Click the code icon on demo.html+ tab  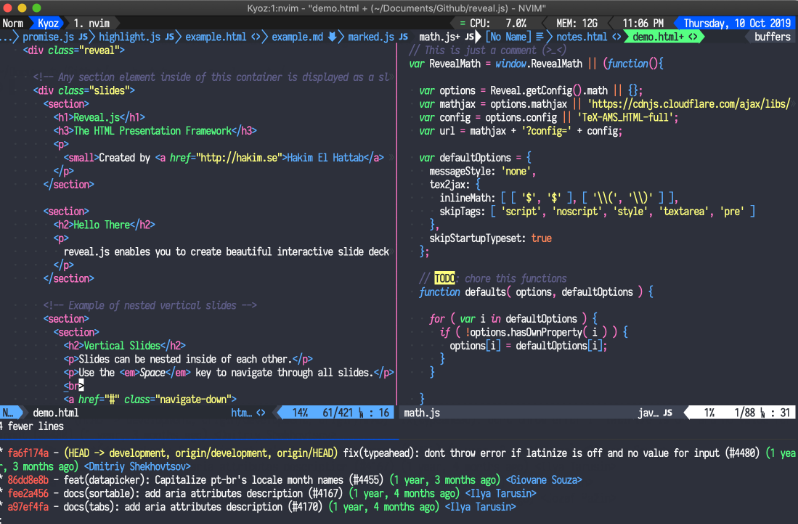click(693, 37)
